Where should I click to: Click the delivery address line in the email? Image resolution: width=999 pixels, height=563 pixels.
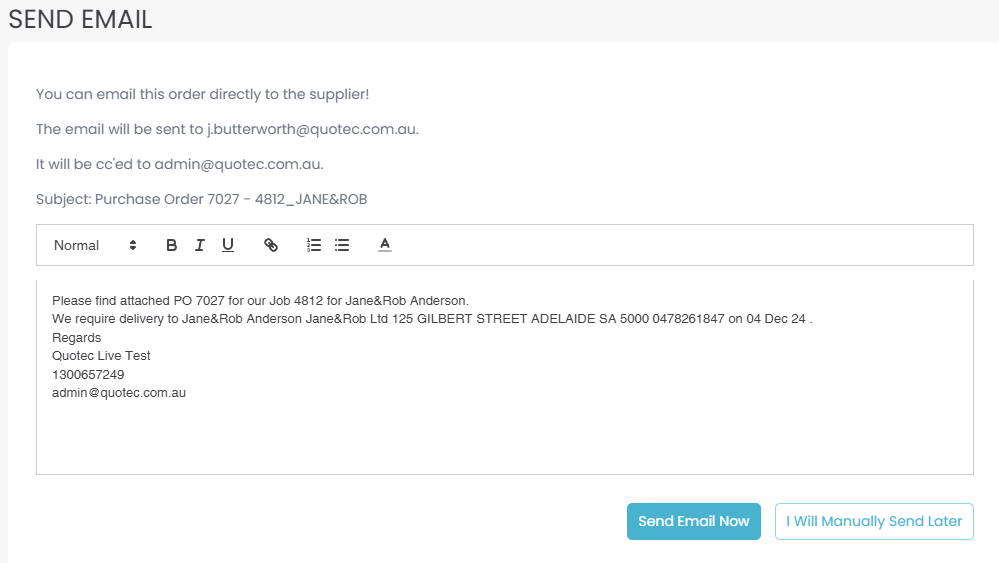(432, 319)
